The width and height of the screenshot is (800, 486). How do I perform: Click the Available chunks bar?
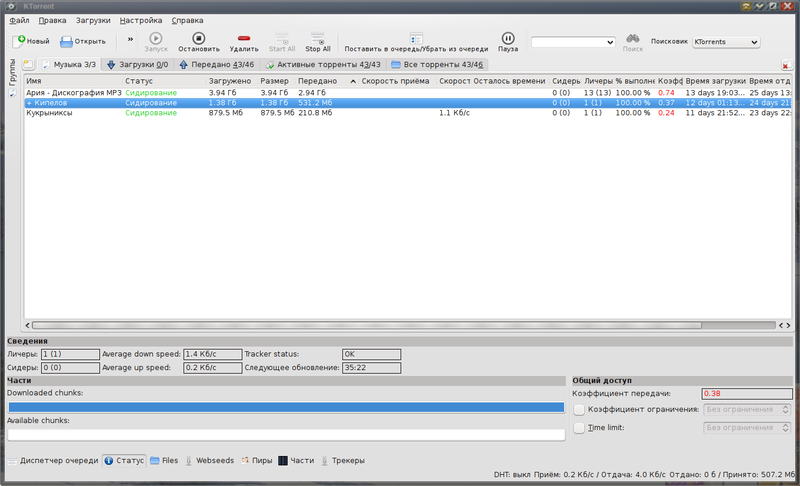[x=286, y=434]
